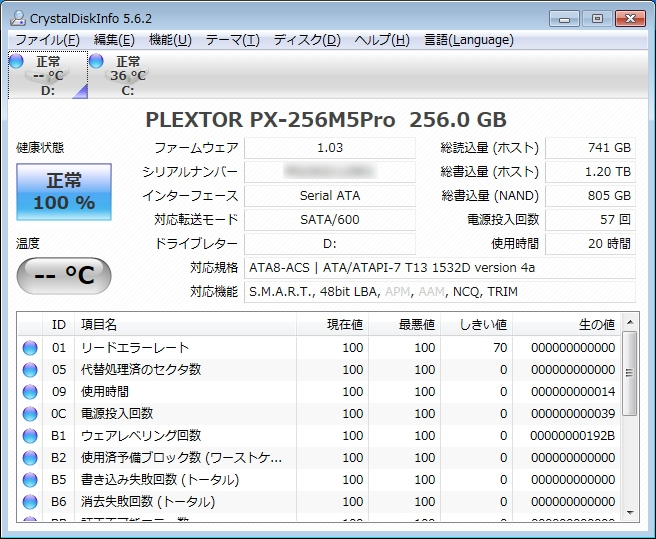Screen dimensions: 656x539
Task: Click status orb for 代替処理済のセクタ数 row
Action: pyautogui.click(x=30, y=370)
